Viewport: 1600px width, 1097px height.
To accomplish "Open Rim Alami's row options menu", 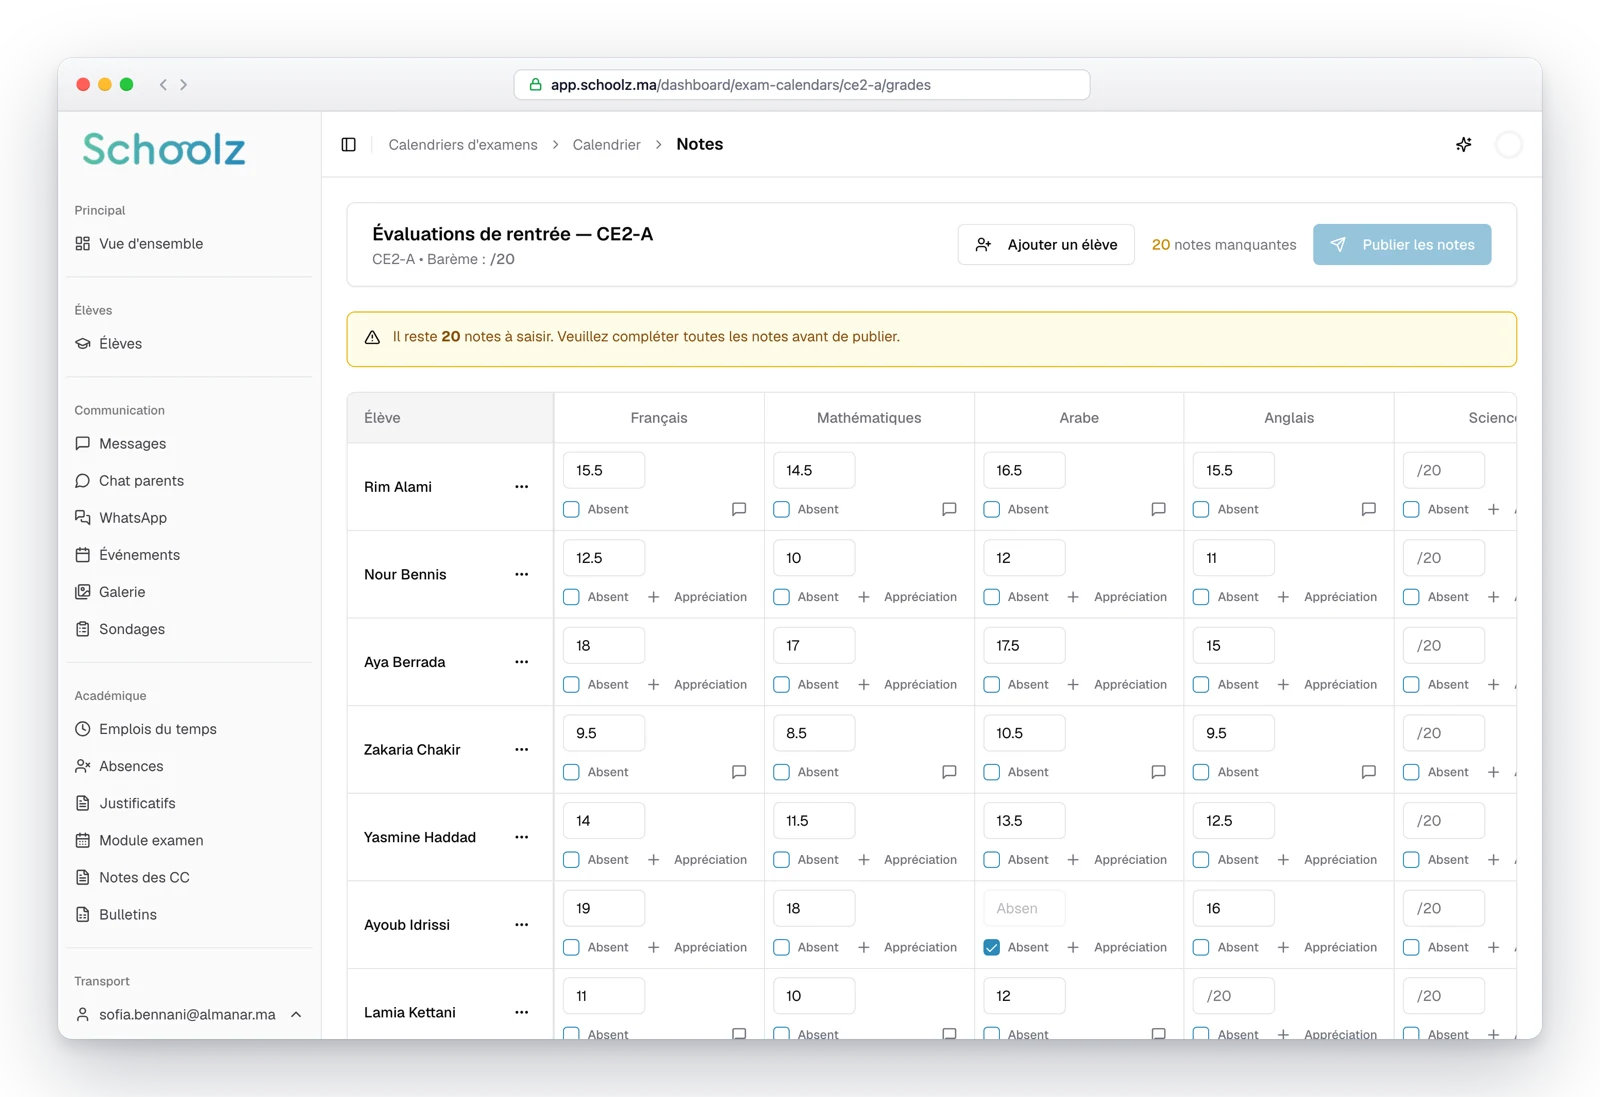I will pos(522,487).
